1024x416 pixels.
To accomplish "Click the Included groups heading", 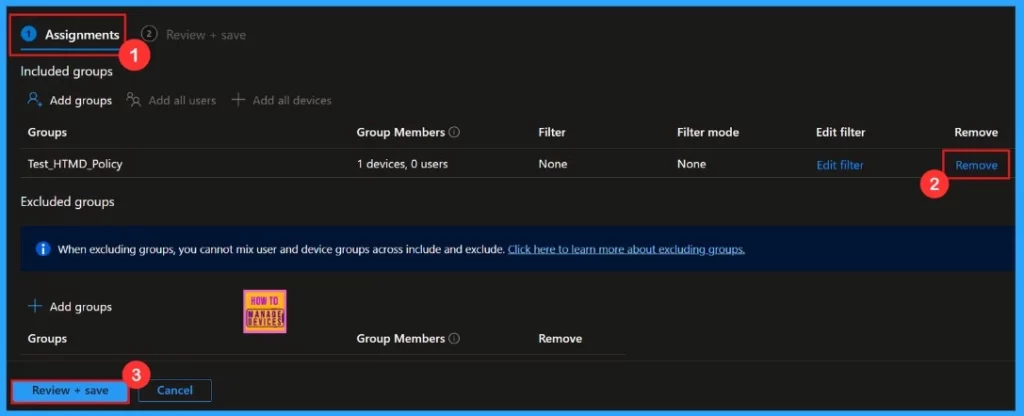I will [67, 72].
